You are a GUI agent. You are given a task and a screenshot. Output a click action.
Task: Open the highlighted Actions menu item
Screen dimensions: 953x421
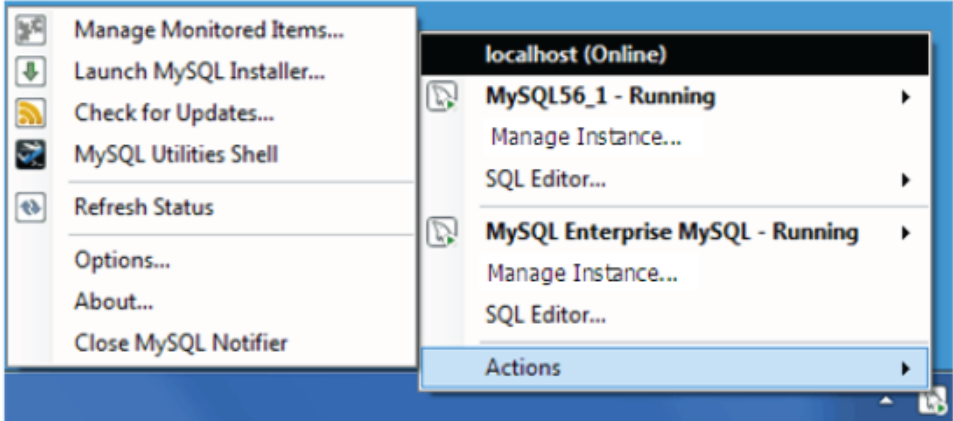click(x=675, y=368)
